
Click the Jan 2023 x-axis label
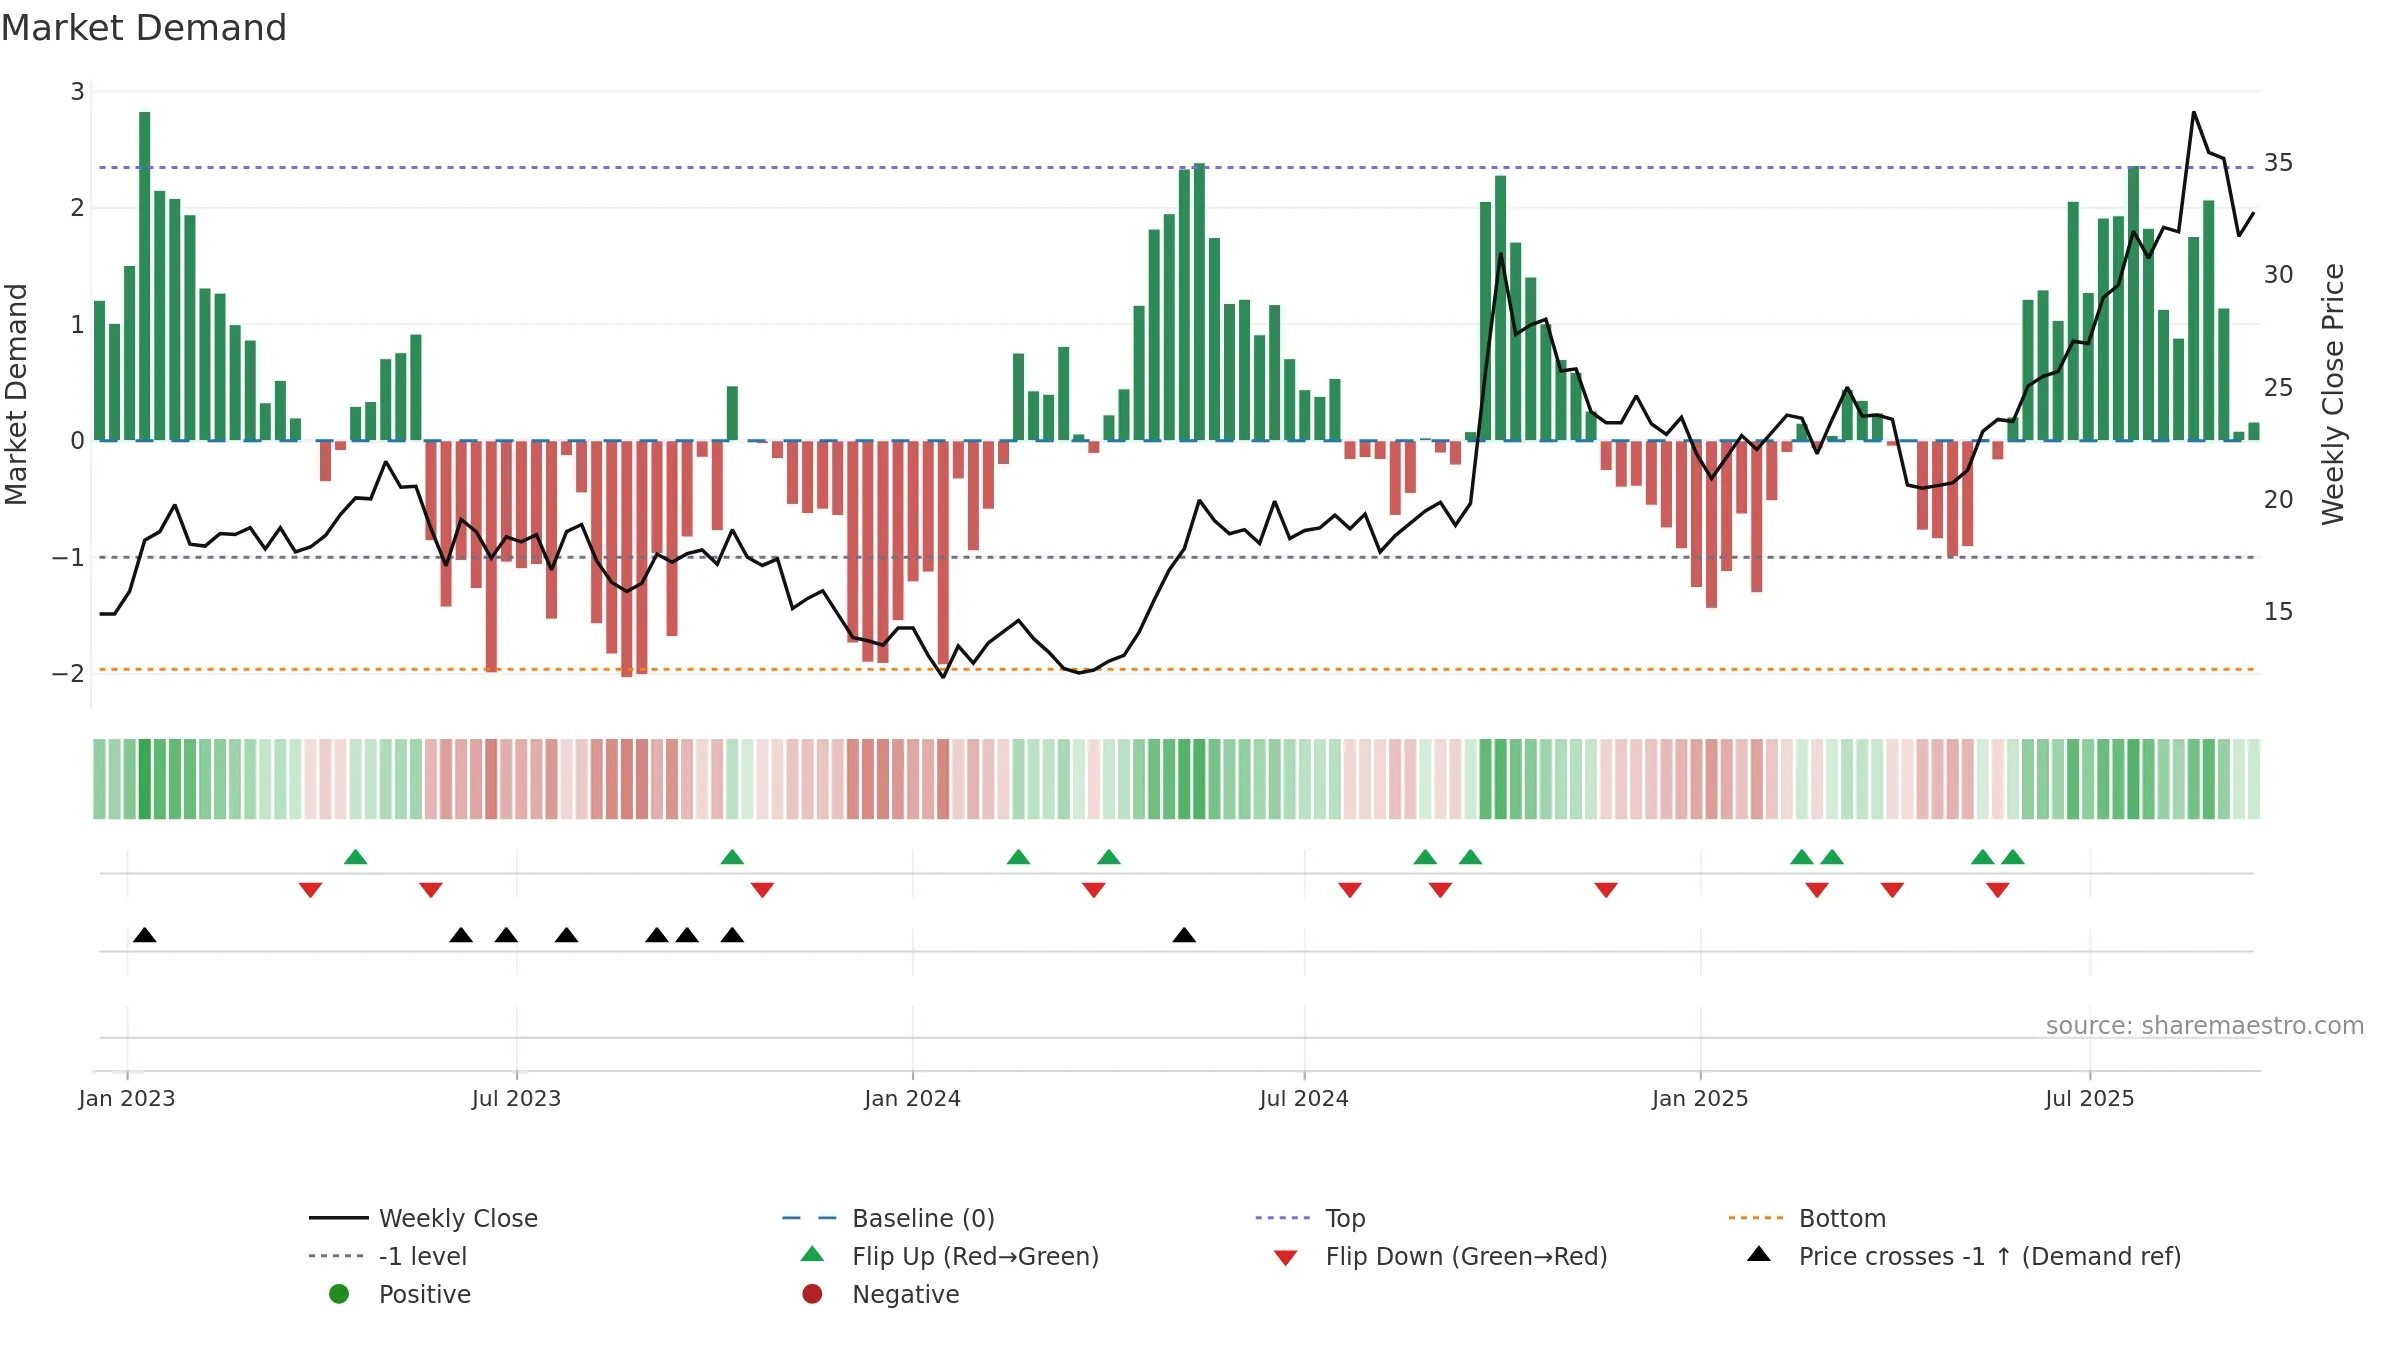(x=127, y=1099)
